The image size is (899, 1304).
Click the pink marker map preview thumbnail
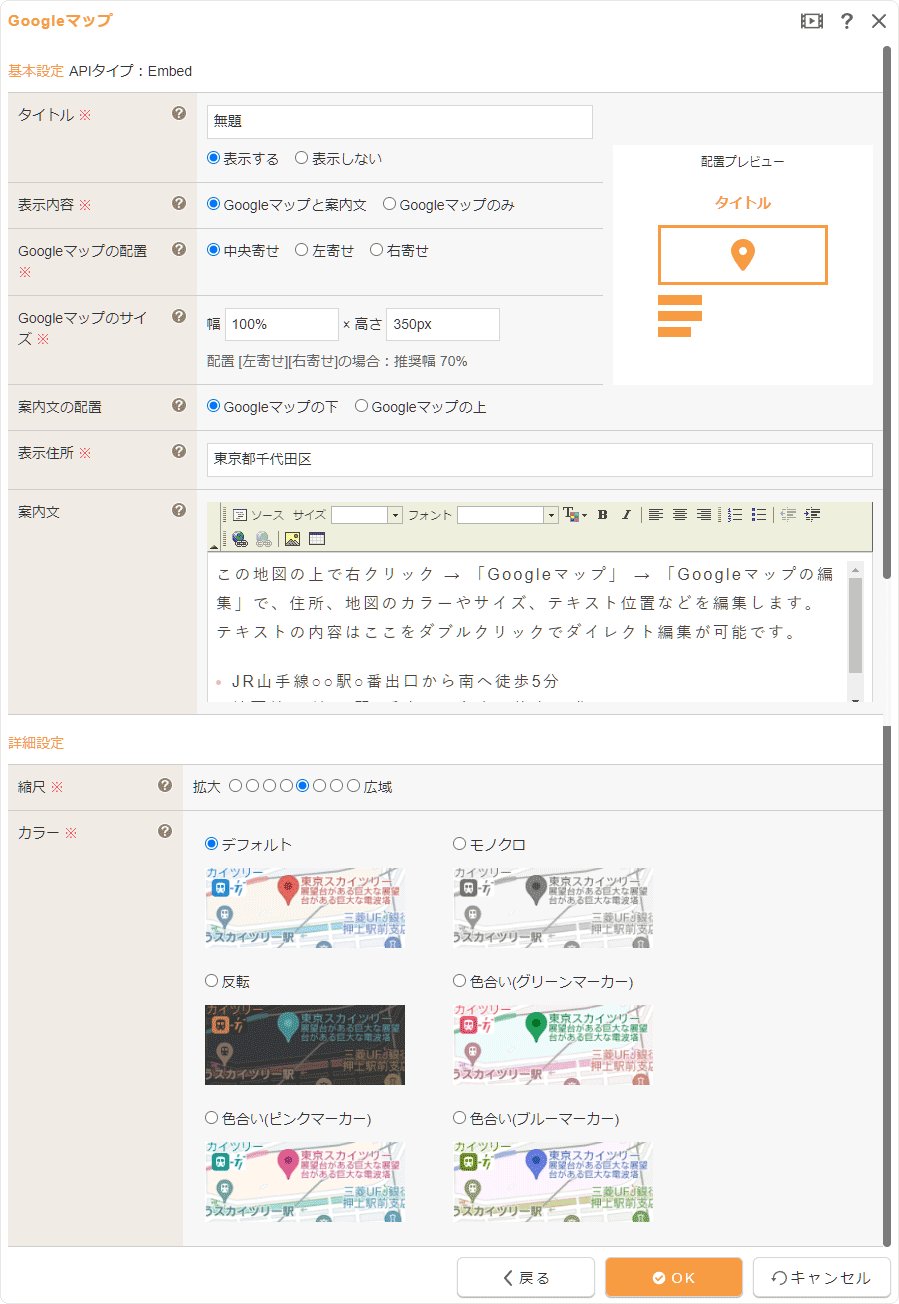click(x=305, y=1181)
